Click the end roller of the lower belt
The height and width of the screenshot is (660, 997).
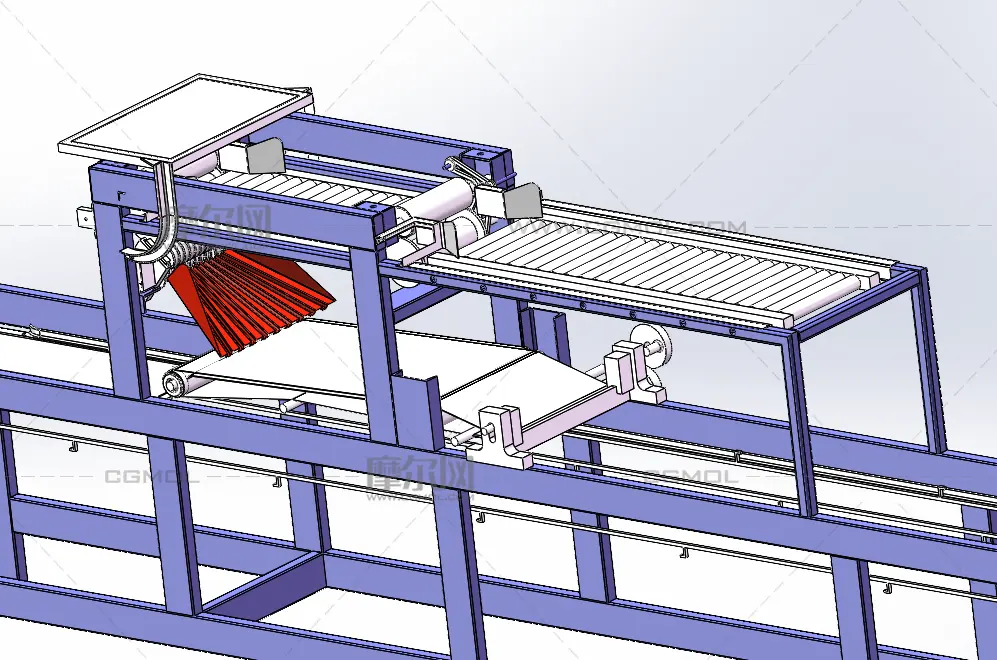pos(176,381)
